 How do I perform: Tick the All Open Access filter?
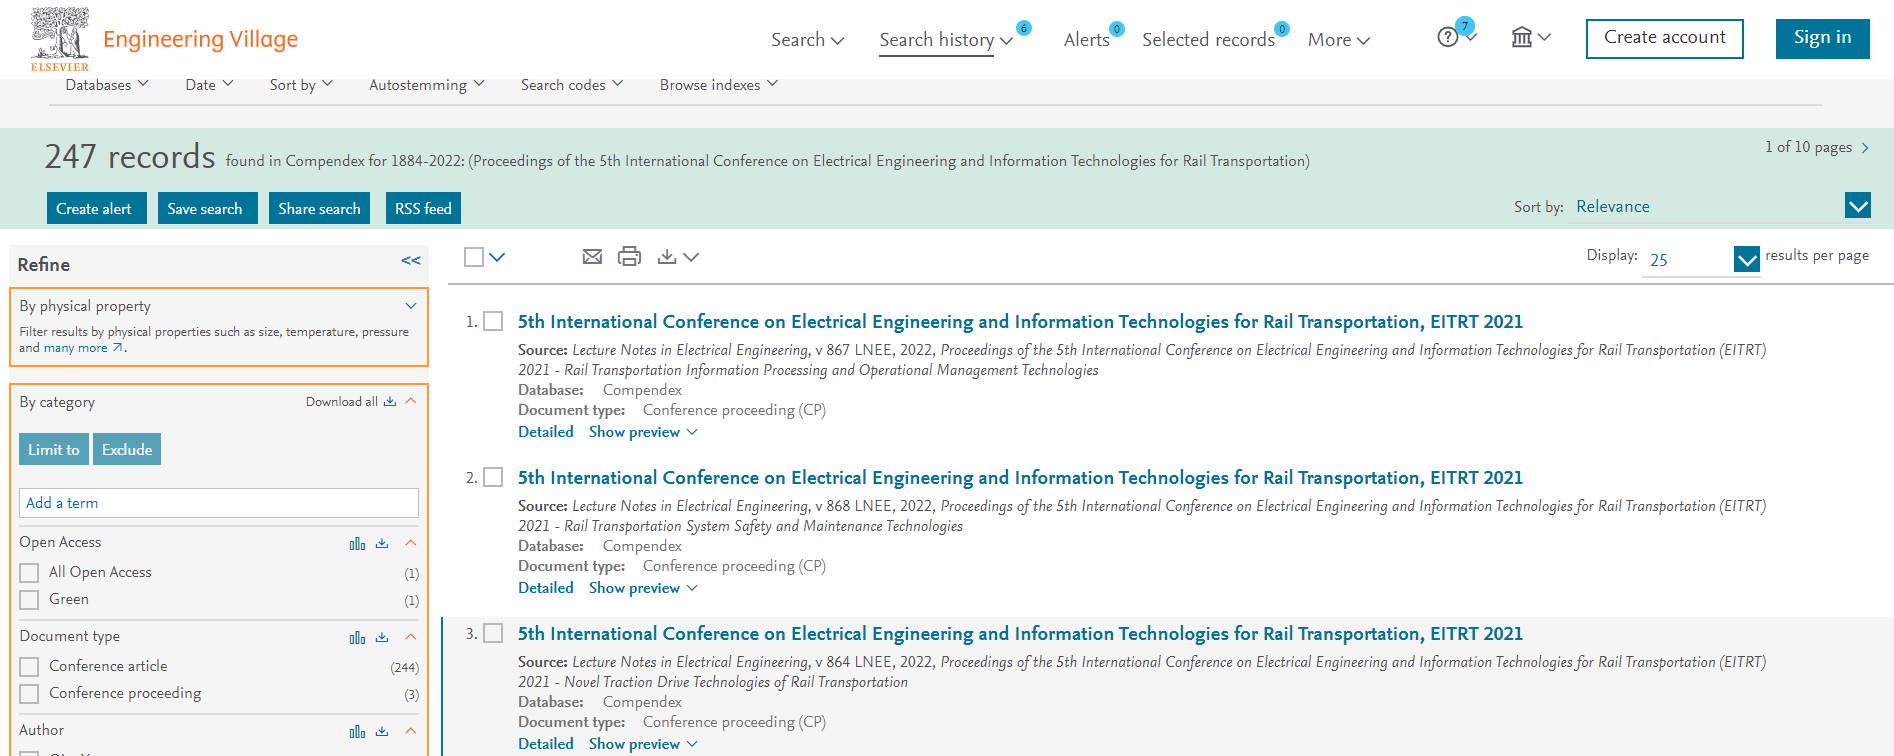click(x=30, y=573)
